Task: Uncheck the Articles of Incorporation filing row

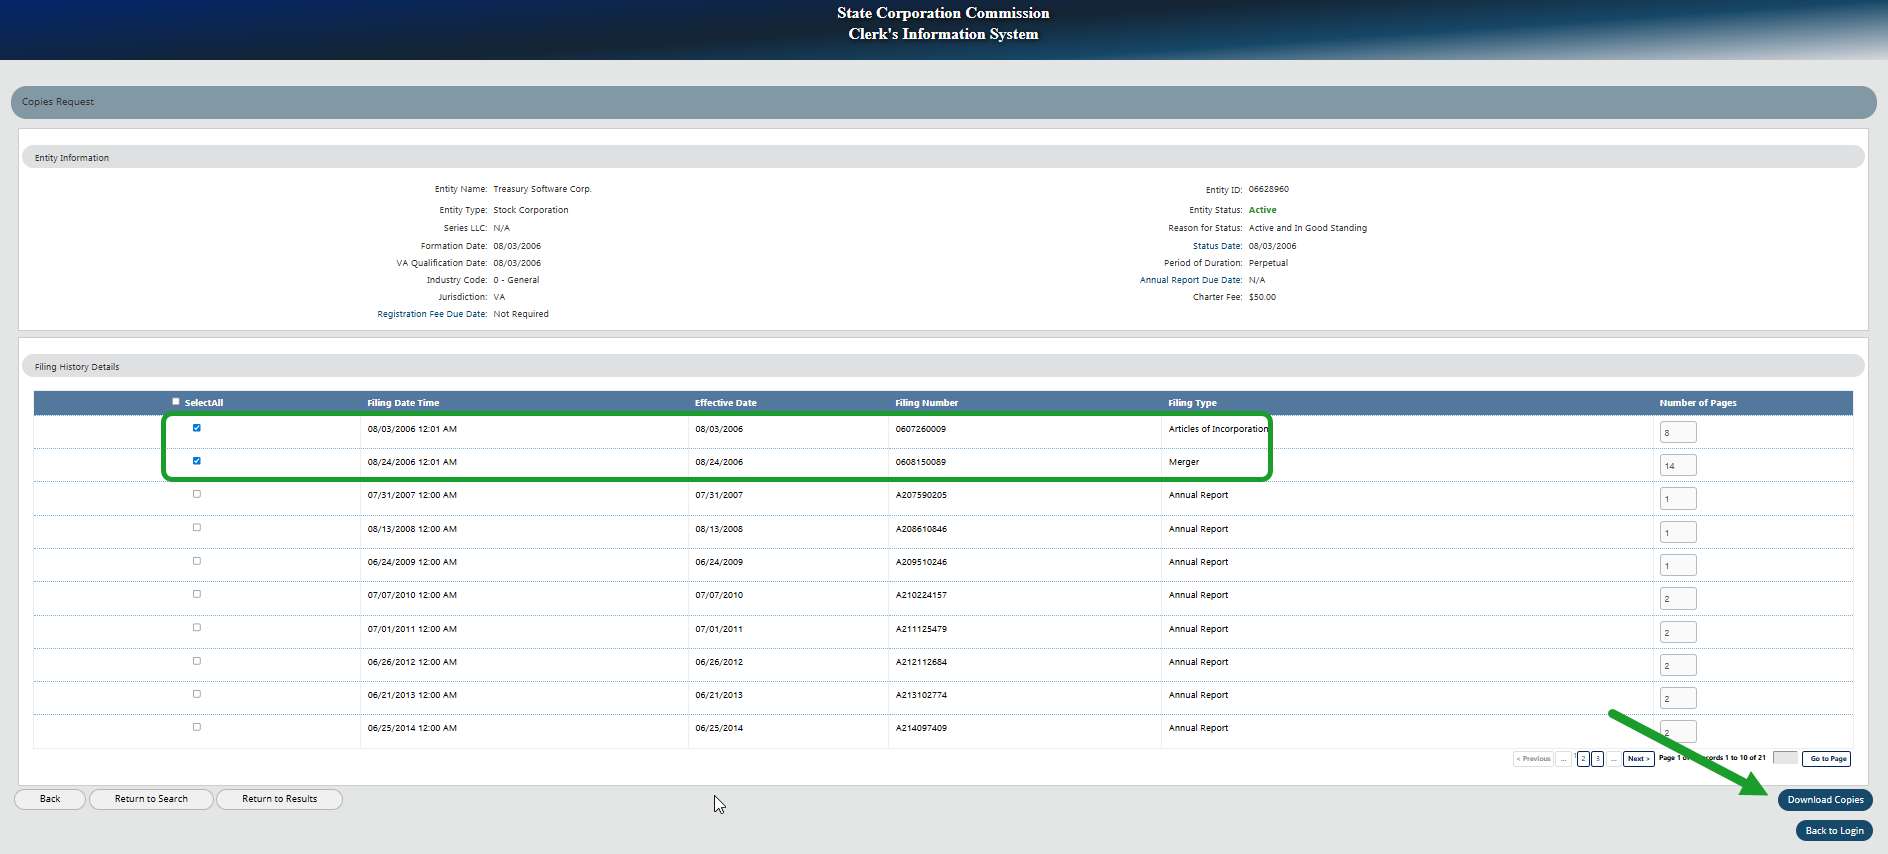Action: point(197,428)
